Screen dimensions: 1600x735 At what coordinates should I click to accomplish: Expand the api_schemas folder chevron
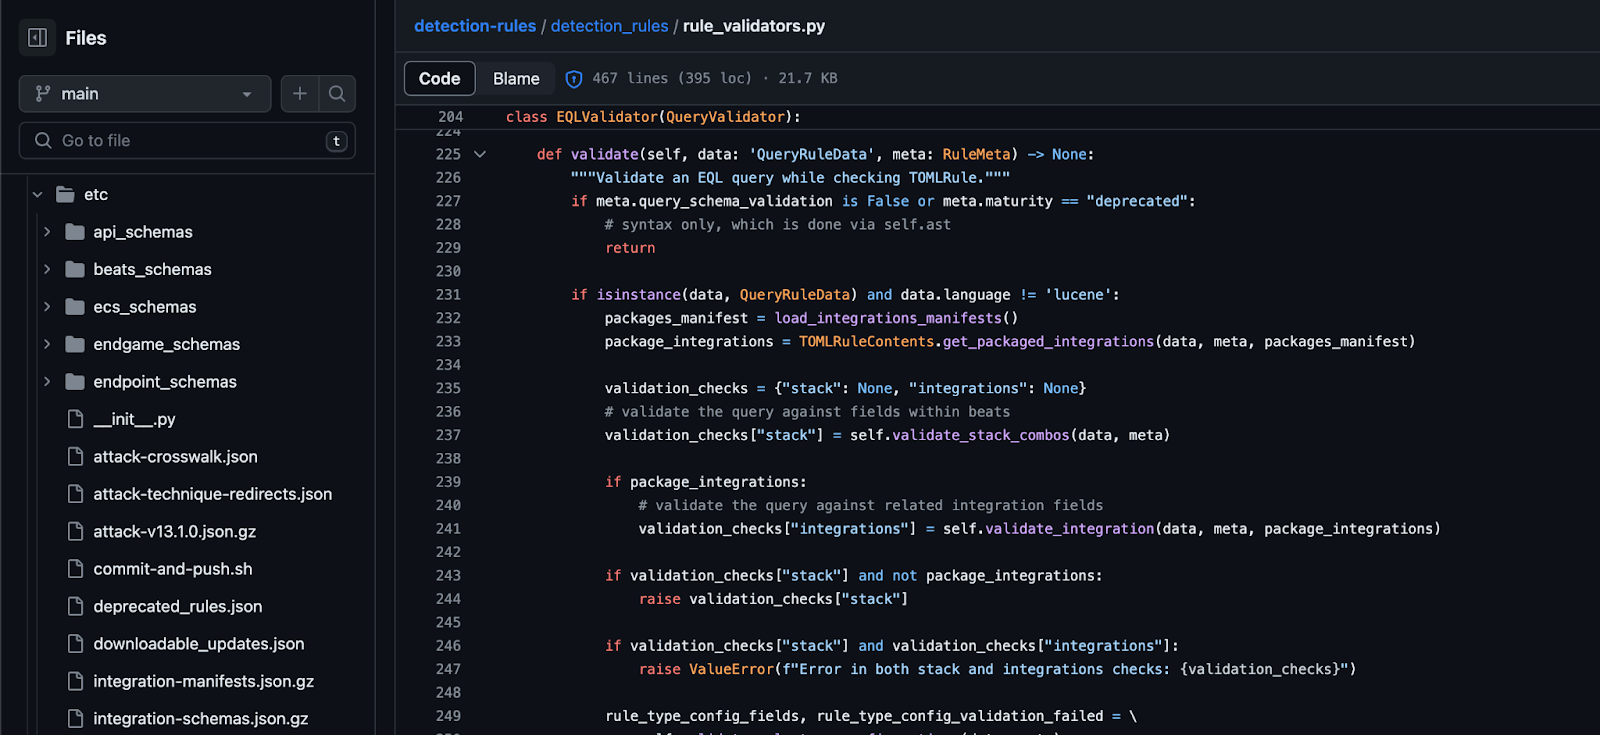(47, 232)
